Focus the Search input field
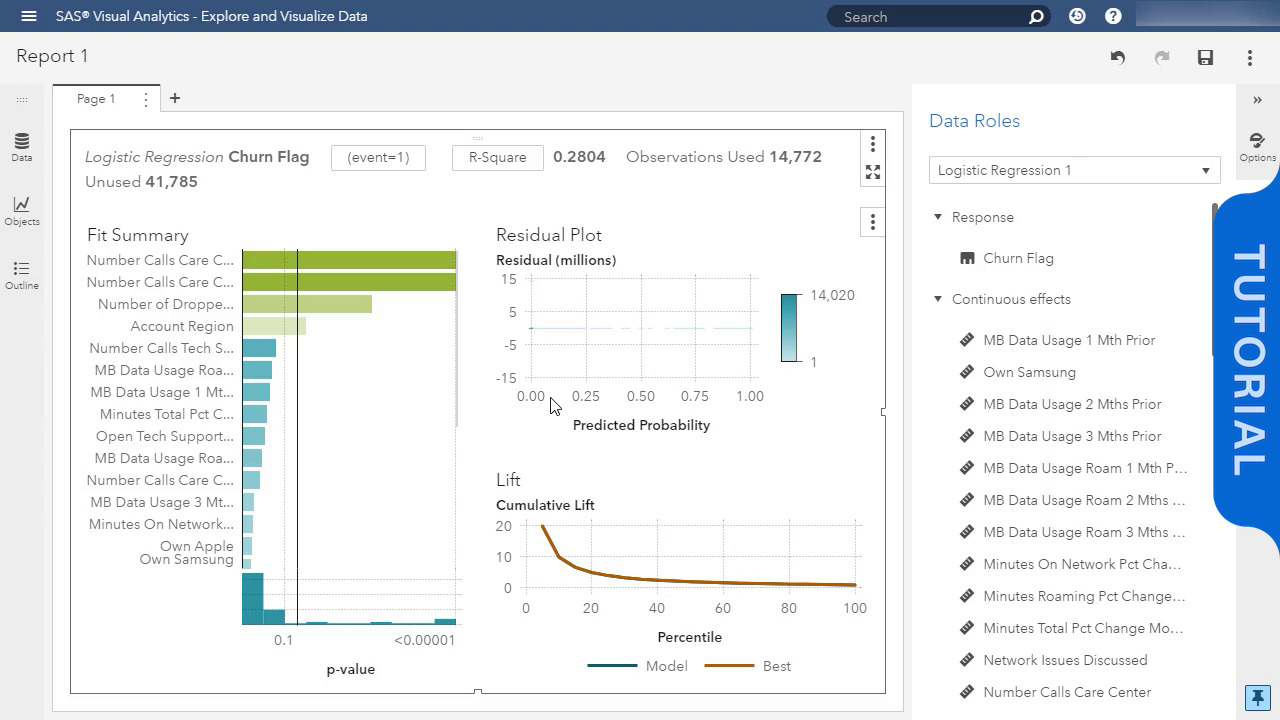 (x=930, y=17)
